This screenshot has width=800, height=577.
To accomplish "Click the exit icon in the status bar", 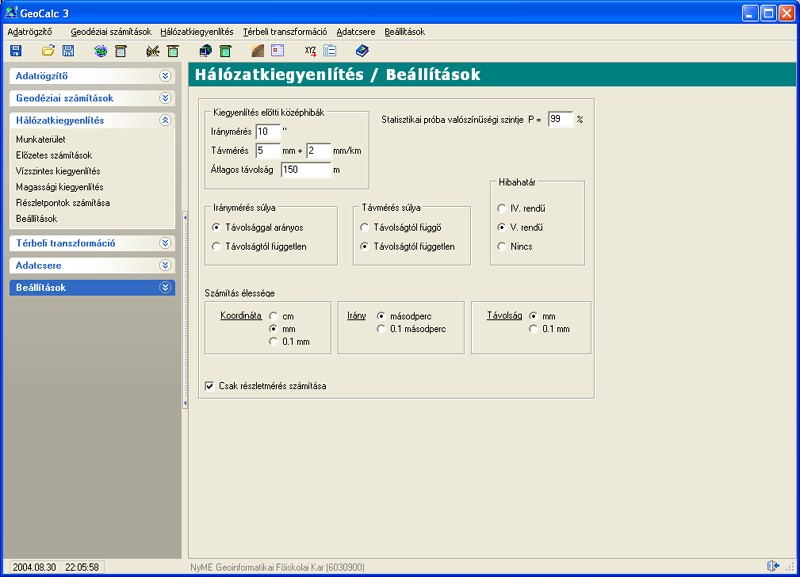I will (773, 566).
